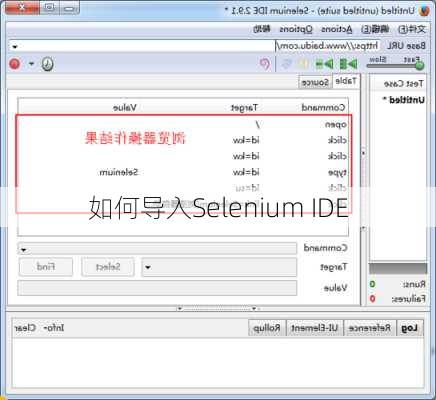Screen dimensions: 436x400
Task: Maximize the Selenium IDE window
Action: point(49,8)
